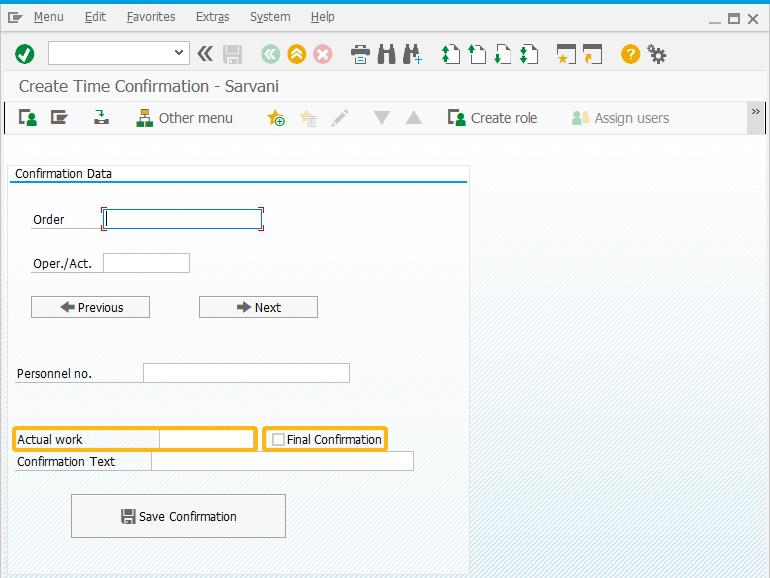Click the Oper./Act. input field

tap(146, 263)
